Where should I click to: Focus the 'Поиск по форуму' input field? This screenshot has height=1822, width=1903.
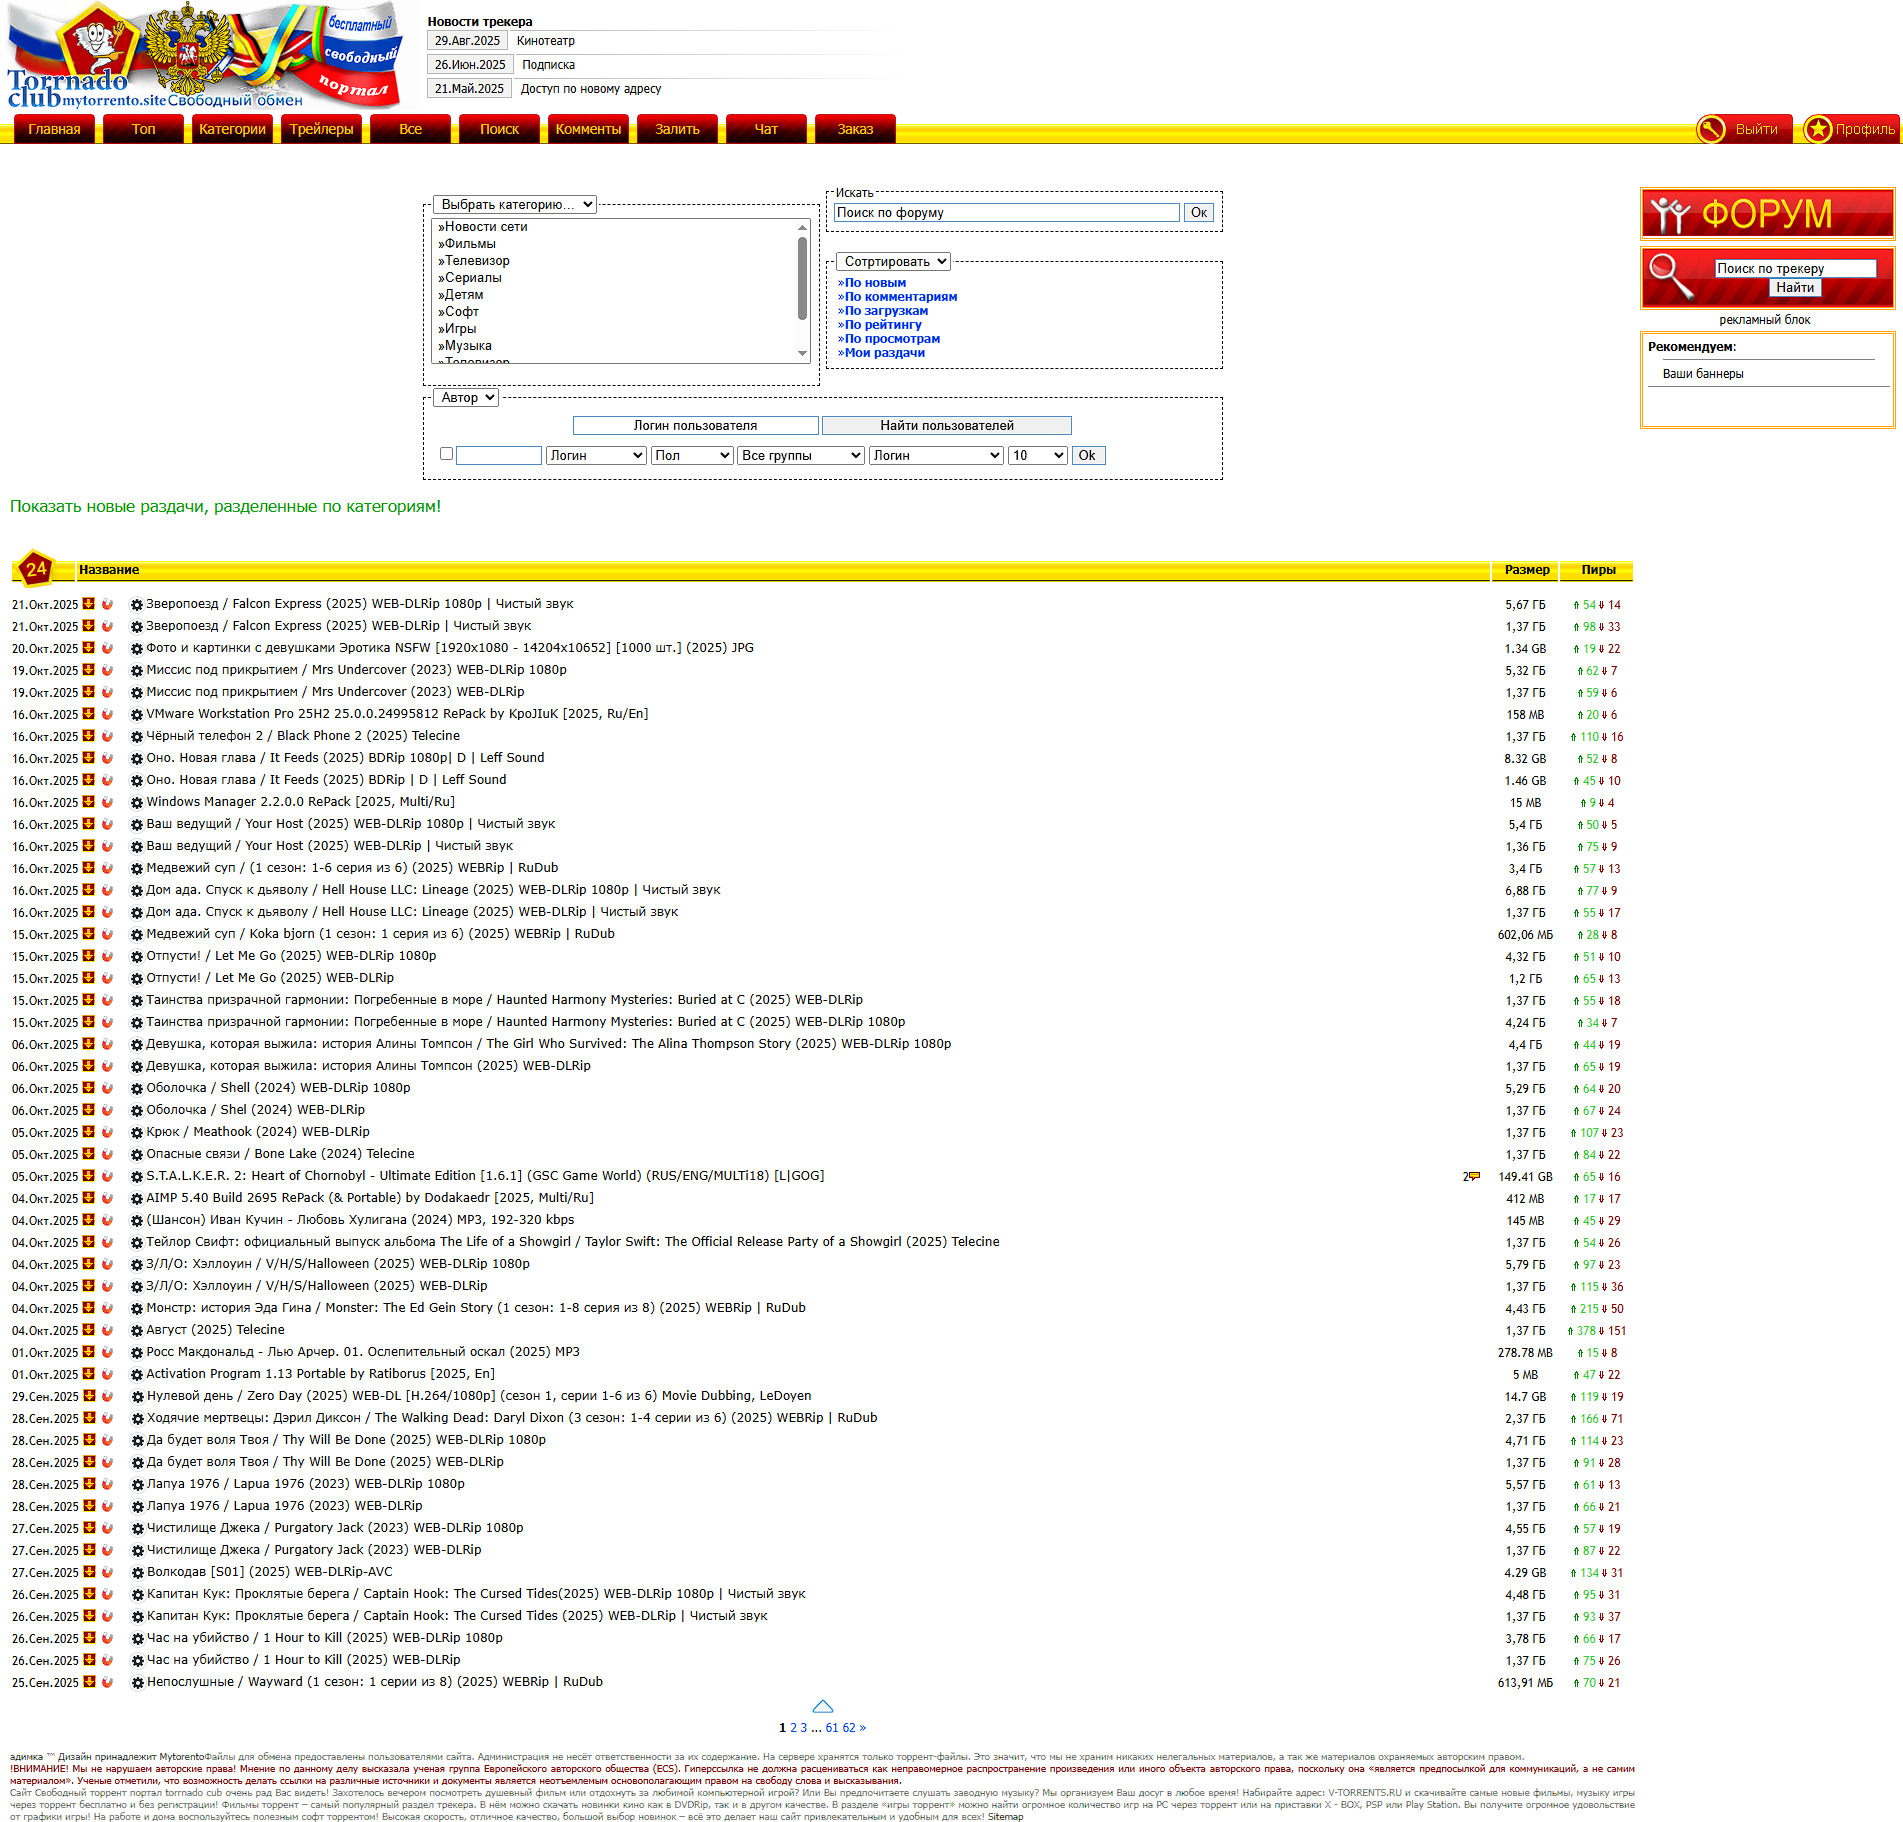point(1006,213)
